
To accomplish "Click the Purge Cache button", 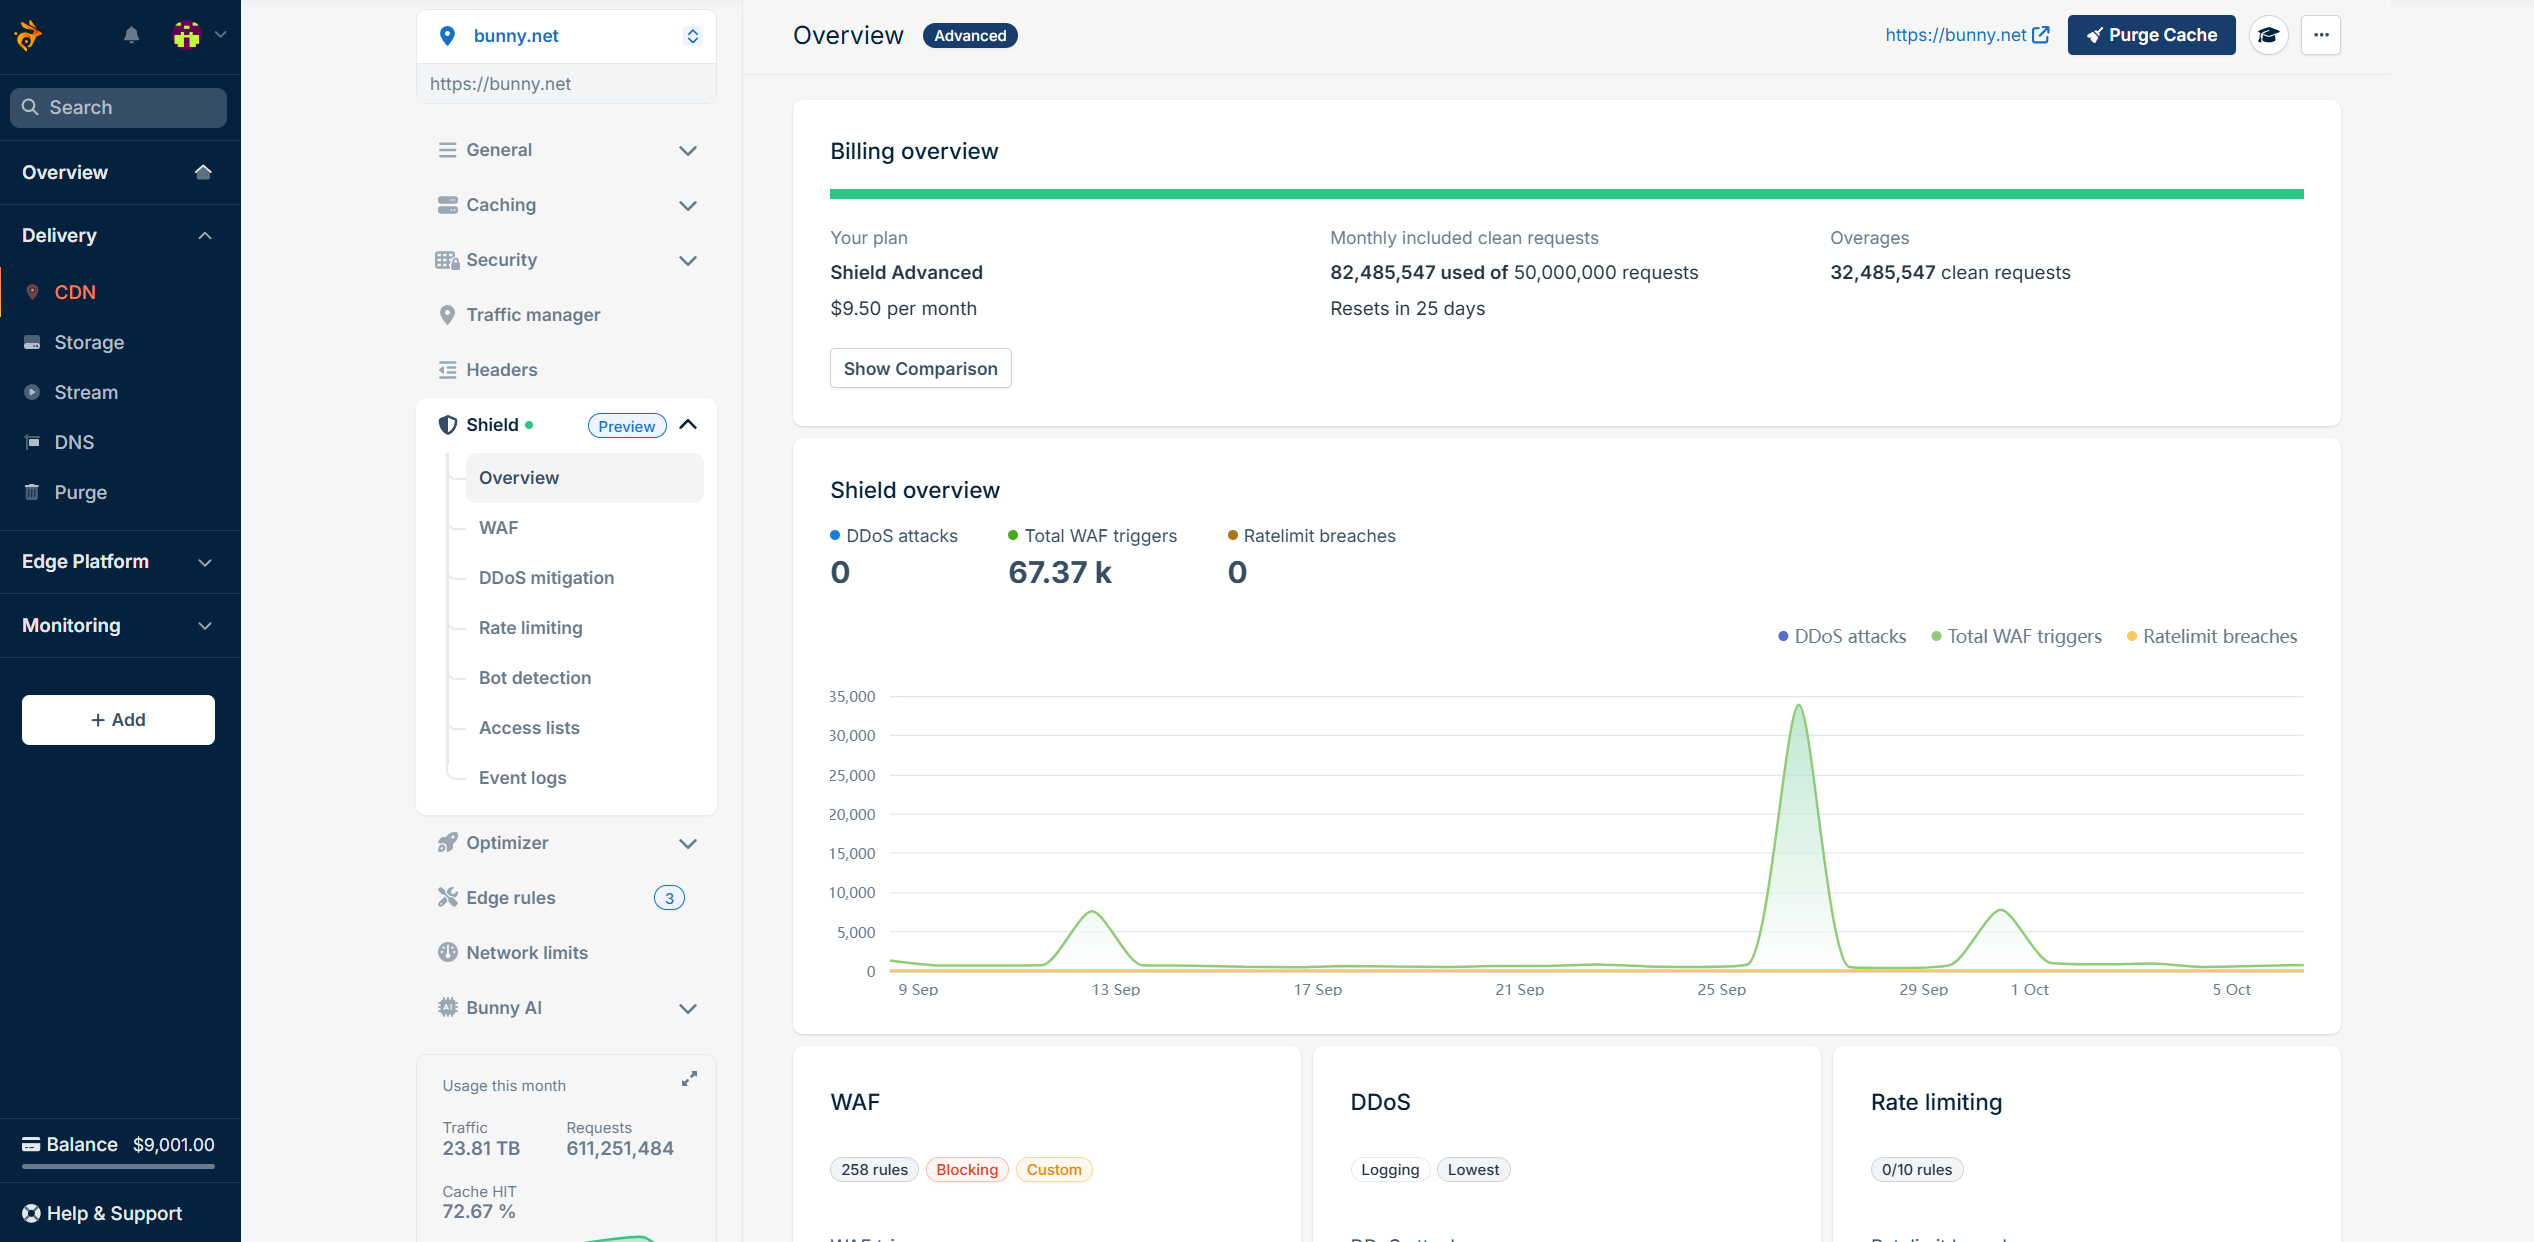I will (x=2151, y=35).
